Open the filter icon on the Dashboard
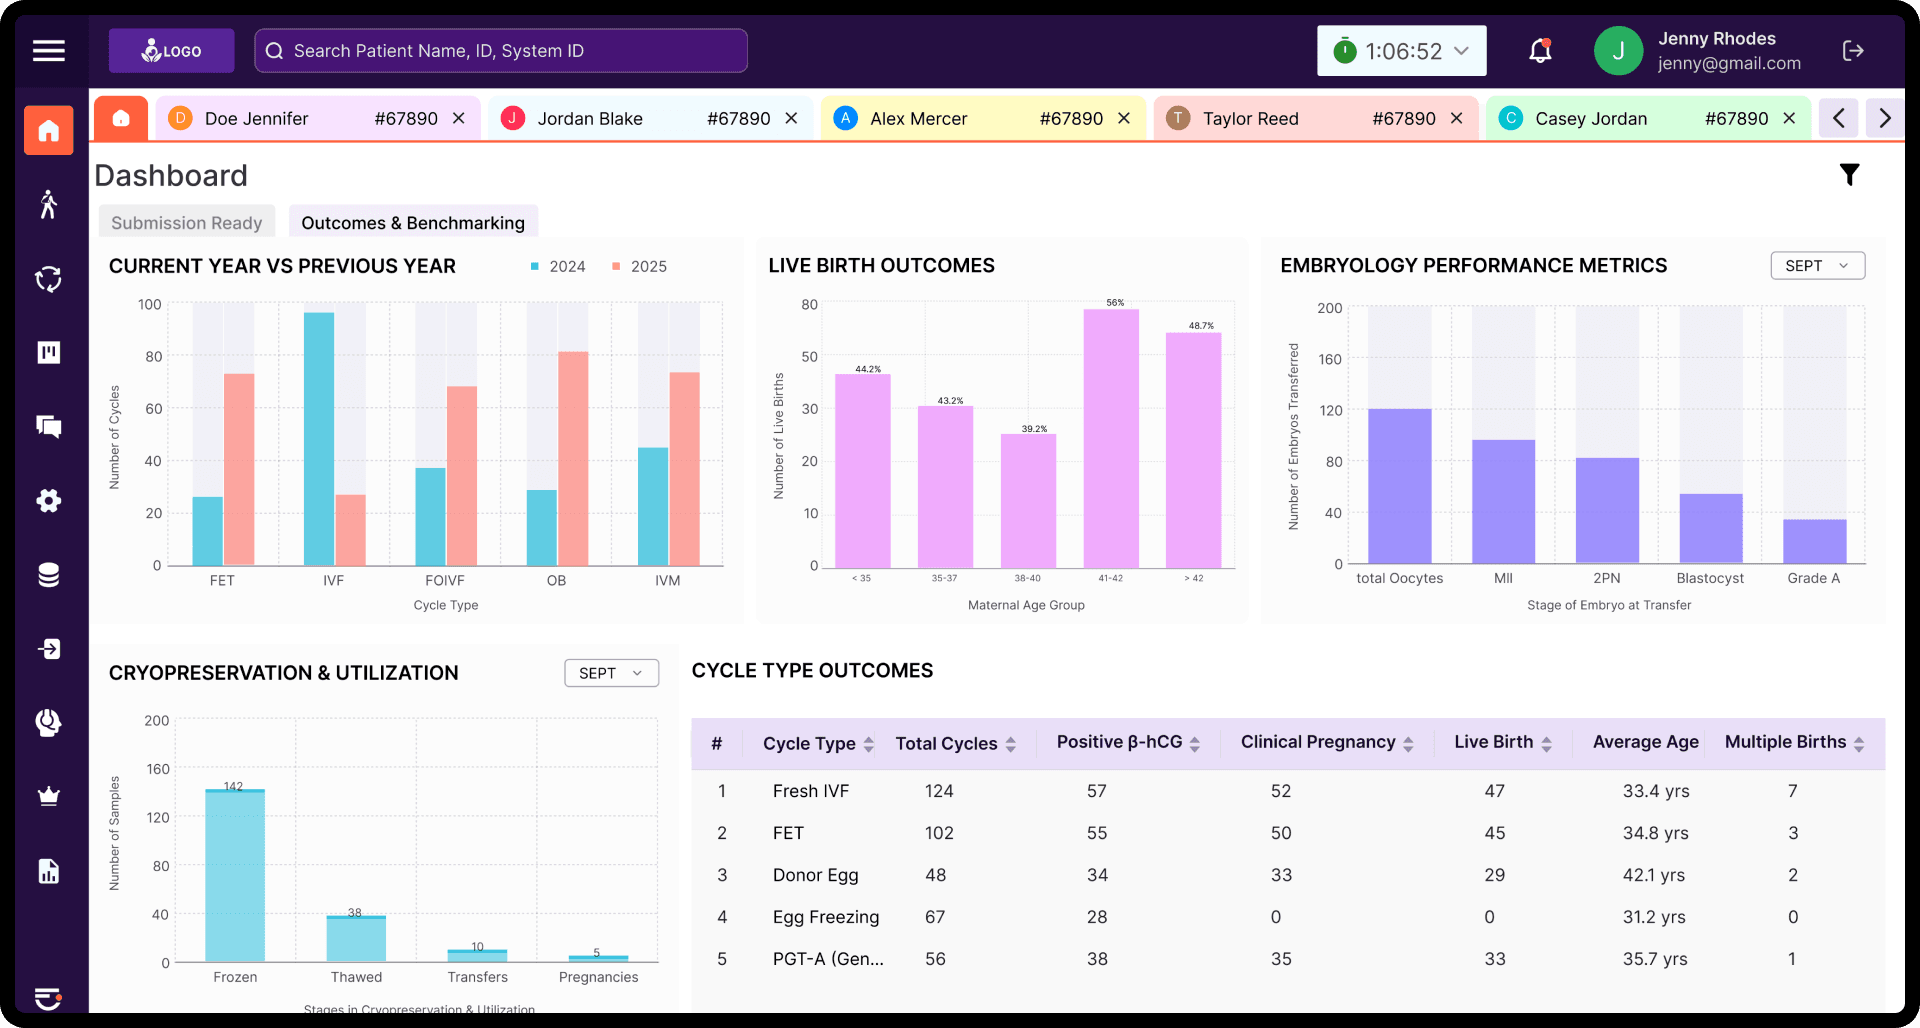Viewport: 1920px width, 1028px height. [x=1850, y=174]
